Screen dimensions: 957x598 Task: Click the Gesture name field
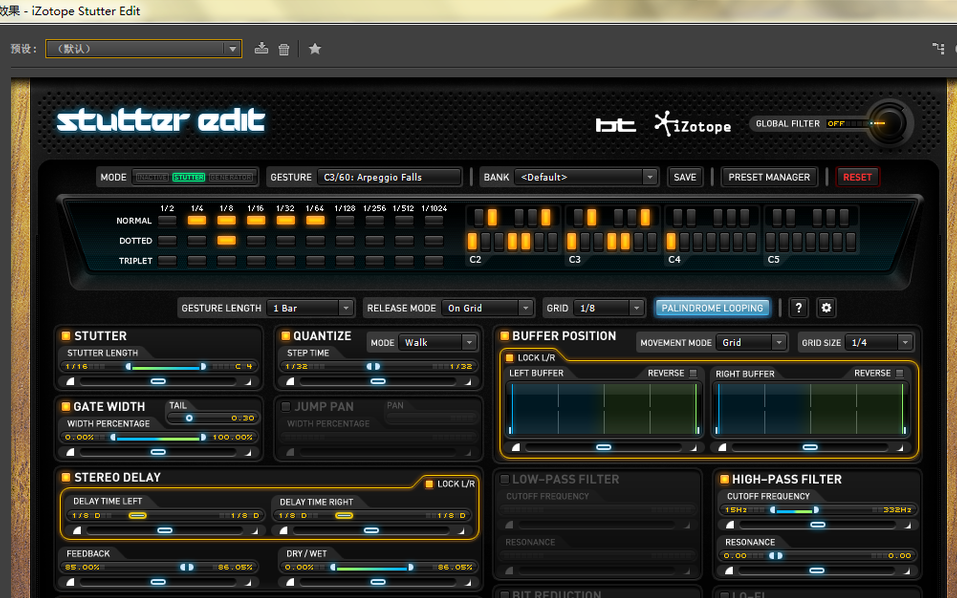point(389,177)
